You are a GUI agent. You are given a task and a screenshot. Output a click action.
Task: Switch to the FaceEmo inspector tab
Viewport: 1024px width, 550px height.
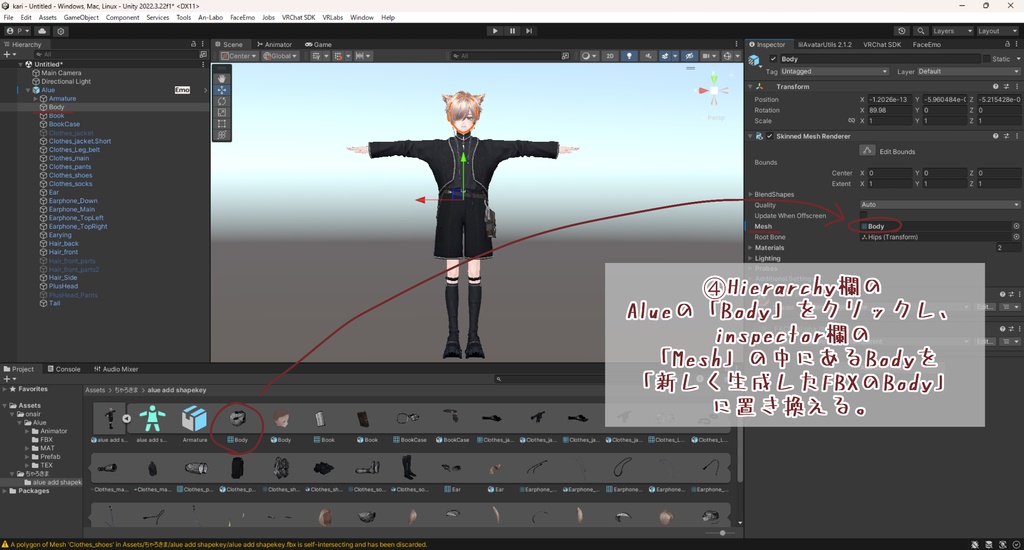coord(927,44)
